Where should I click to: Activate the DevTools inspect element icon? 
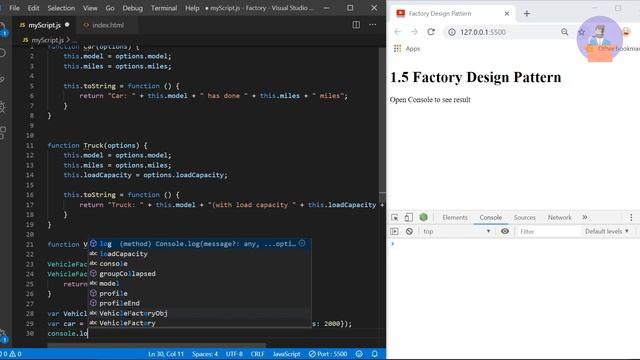[x=395, y=217]
